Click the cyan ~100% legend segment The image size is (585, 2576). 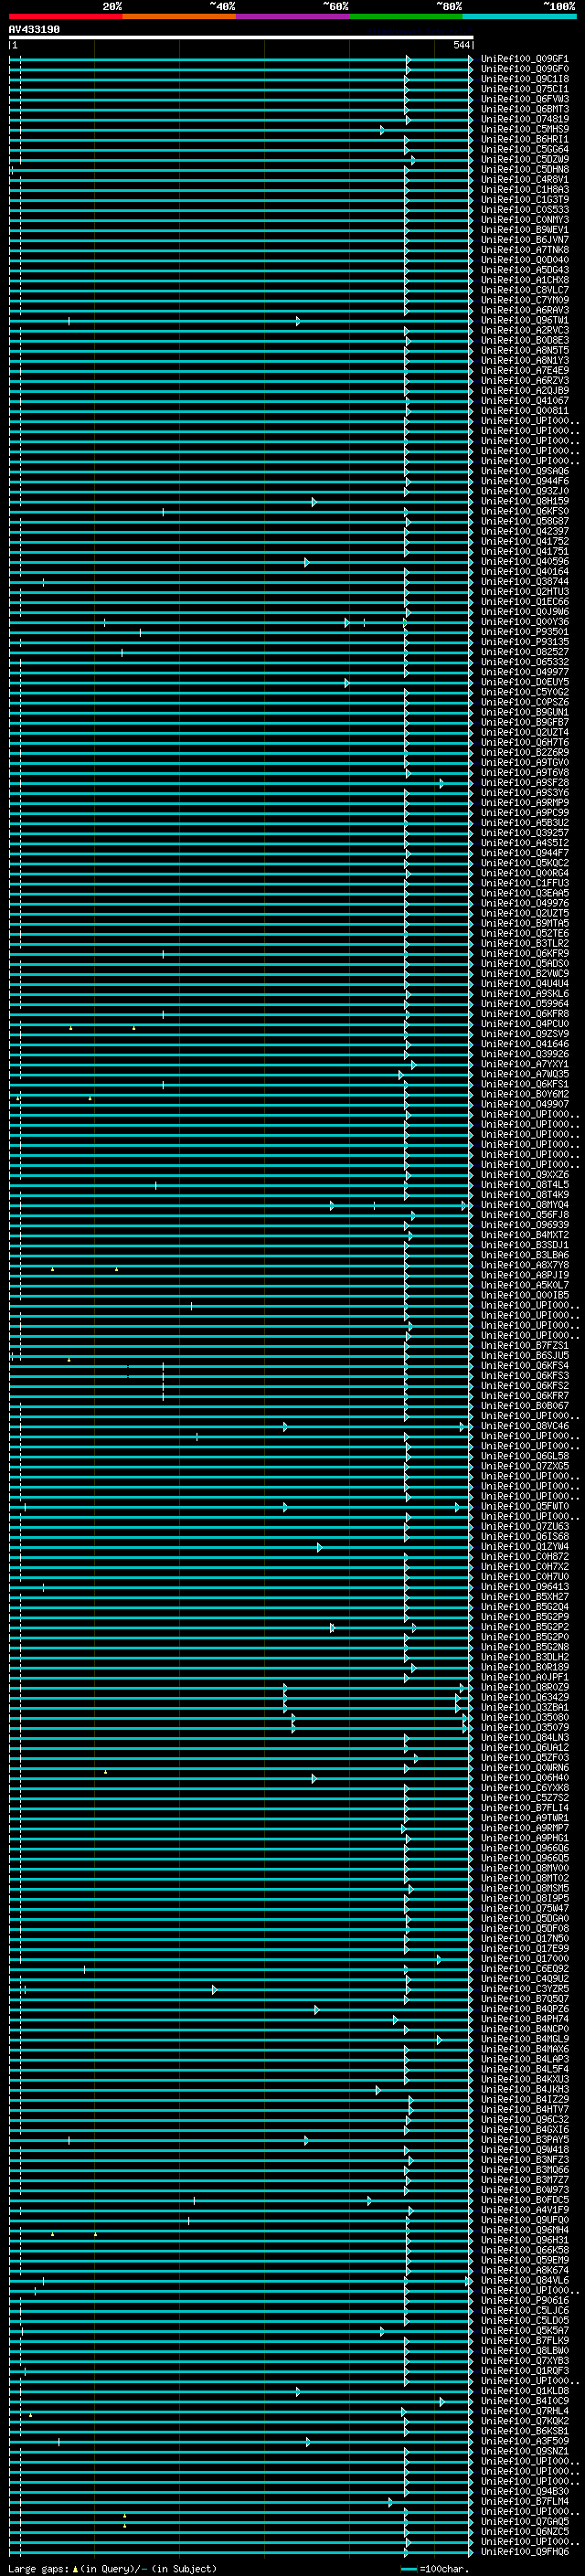519,16
